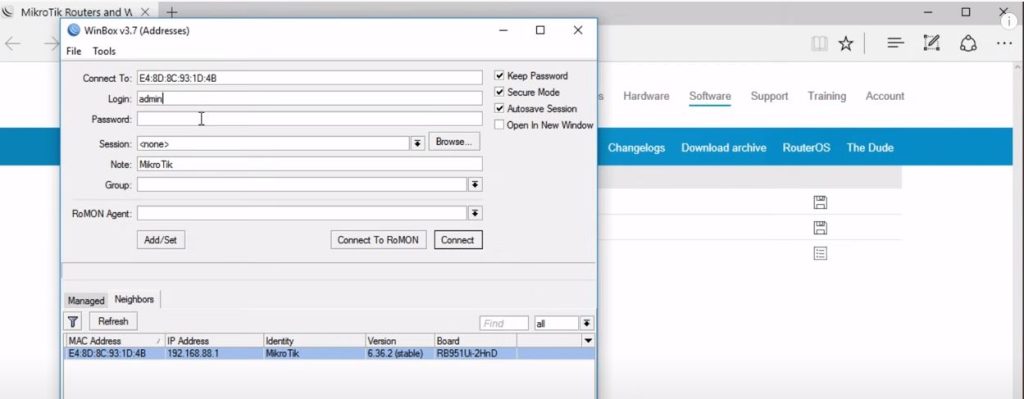Open the changelog list icon on the webpage

click(x=820, y=253)
